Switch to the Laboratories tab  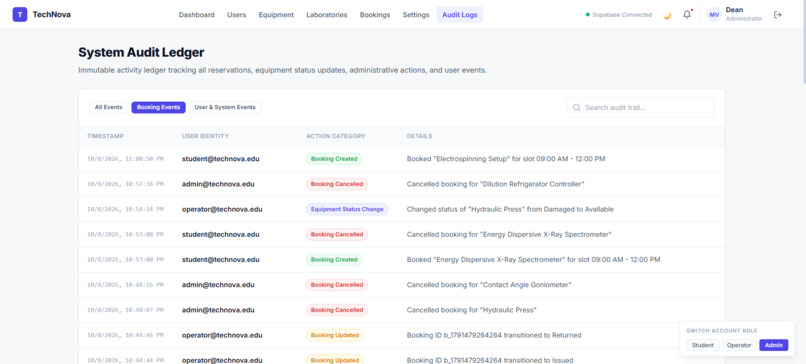326,15
